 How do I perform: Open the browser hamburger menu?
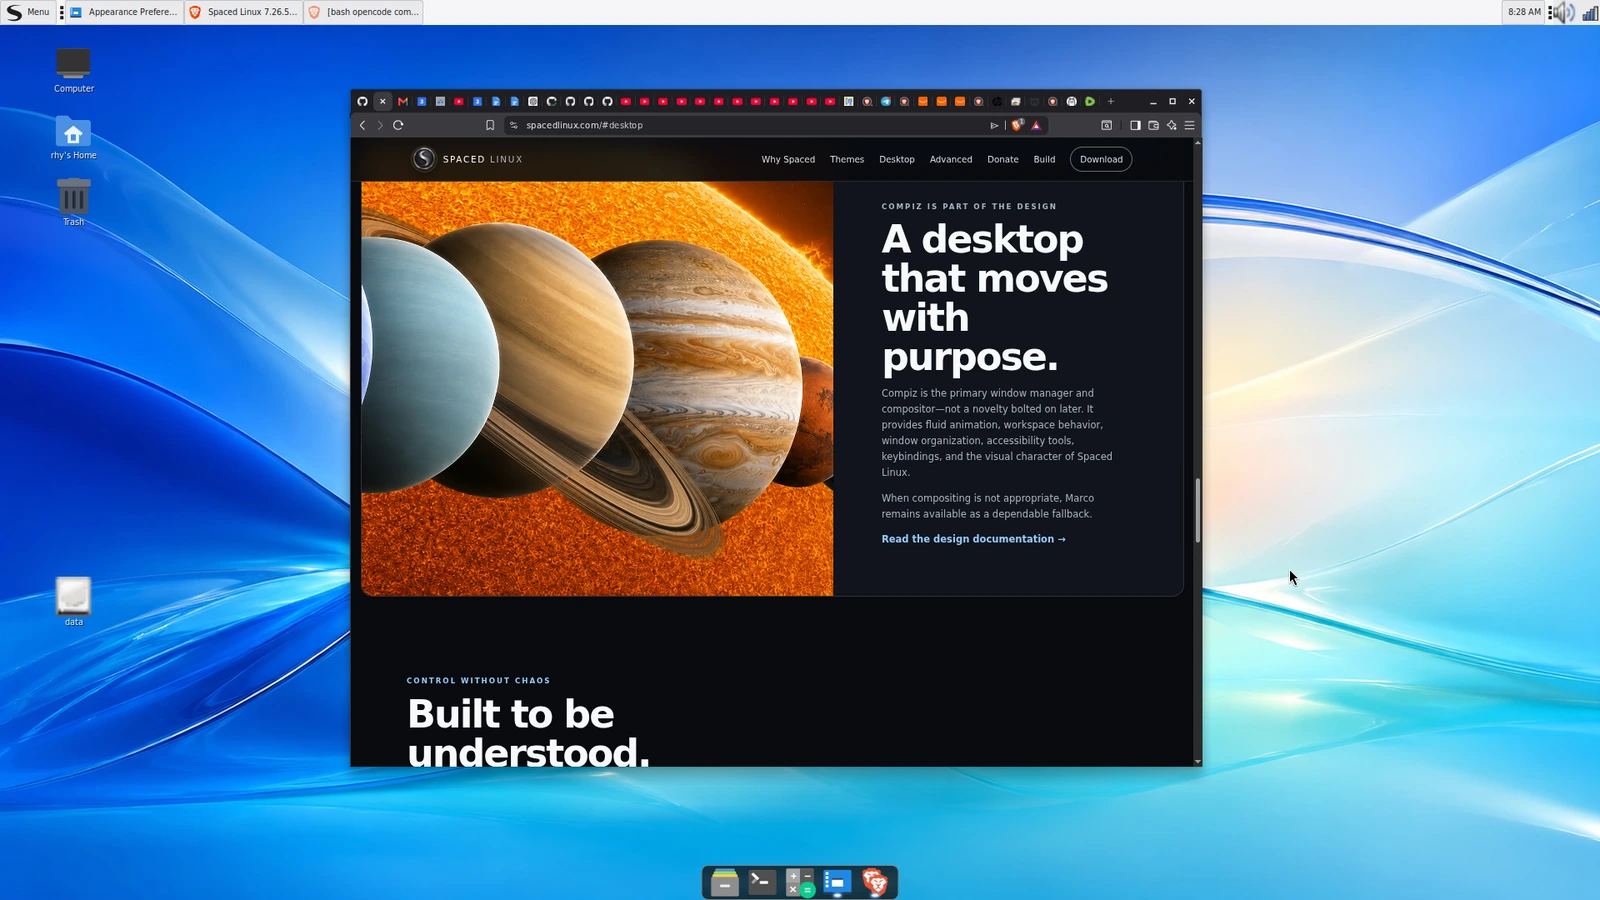click(x=1190, y=125)
